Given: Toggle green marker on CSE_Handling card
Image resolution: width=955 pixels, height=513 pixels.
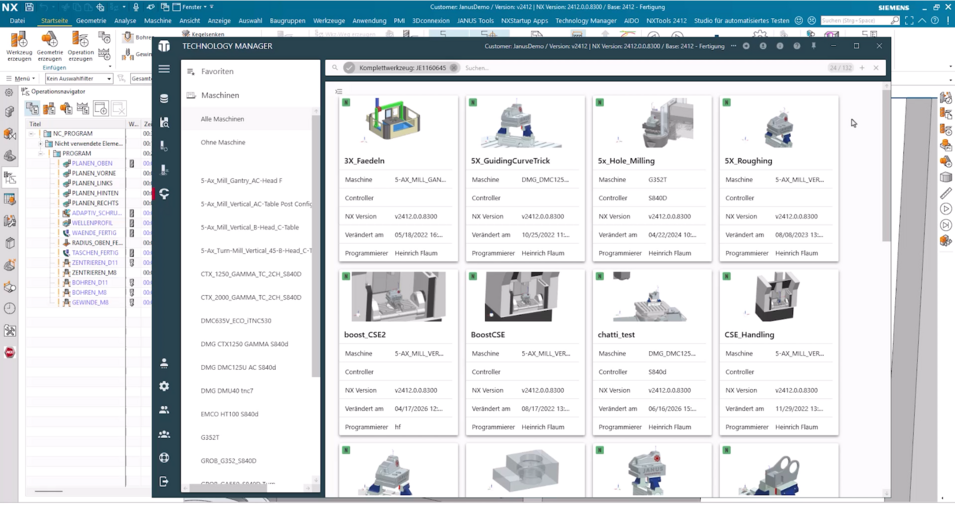Looking at the screenshot, I should [726, 276].
